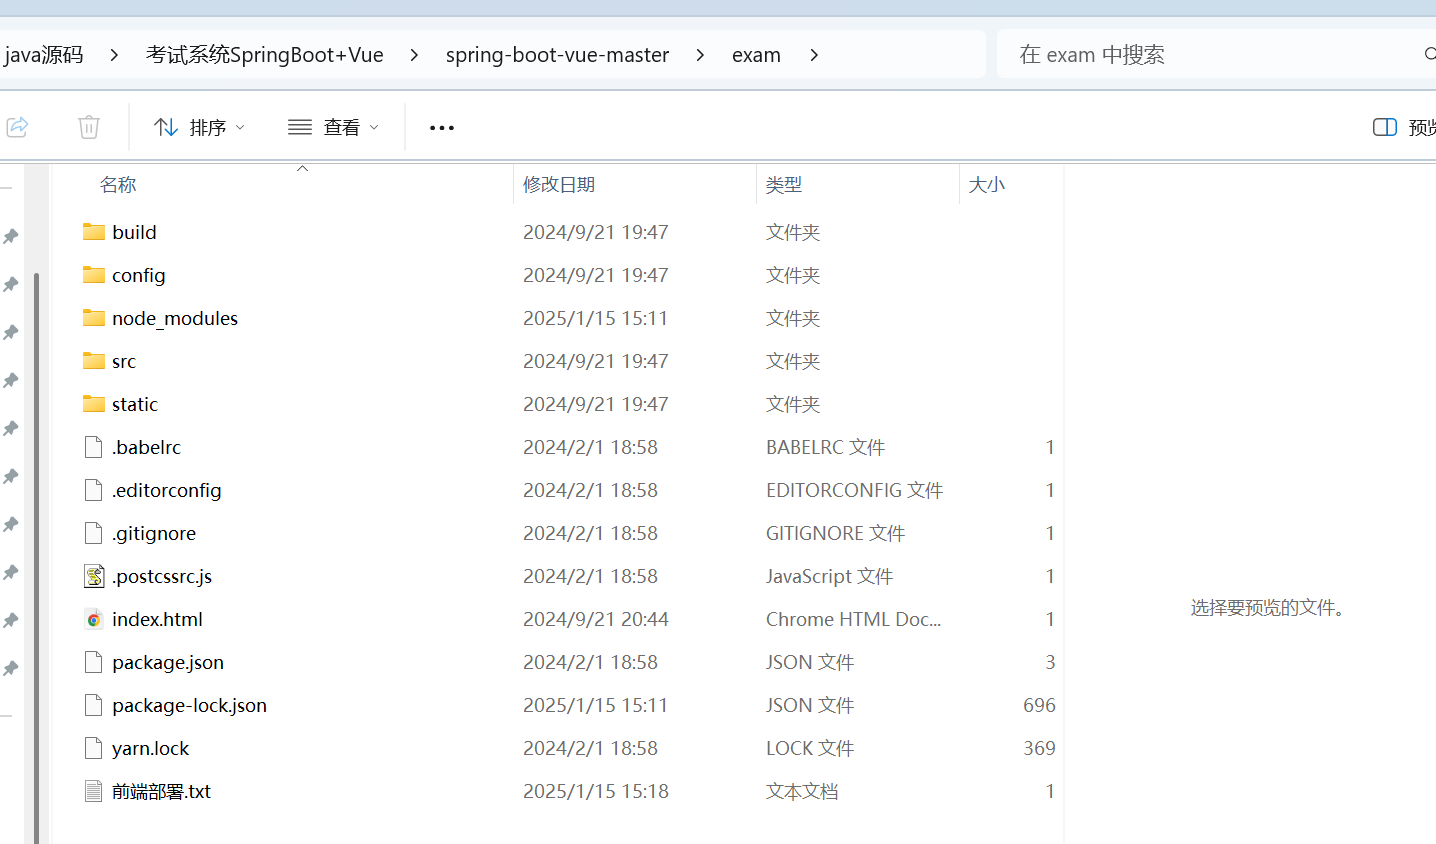1436x844 pixels.
Task: Select the .babelrc file icon
Action: point(94,447)
